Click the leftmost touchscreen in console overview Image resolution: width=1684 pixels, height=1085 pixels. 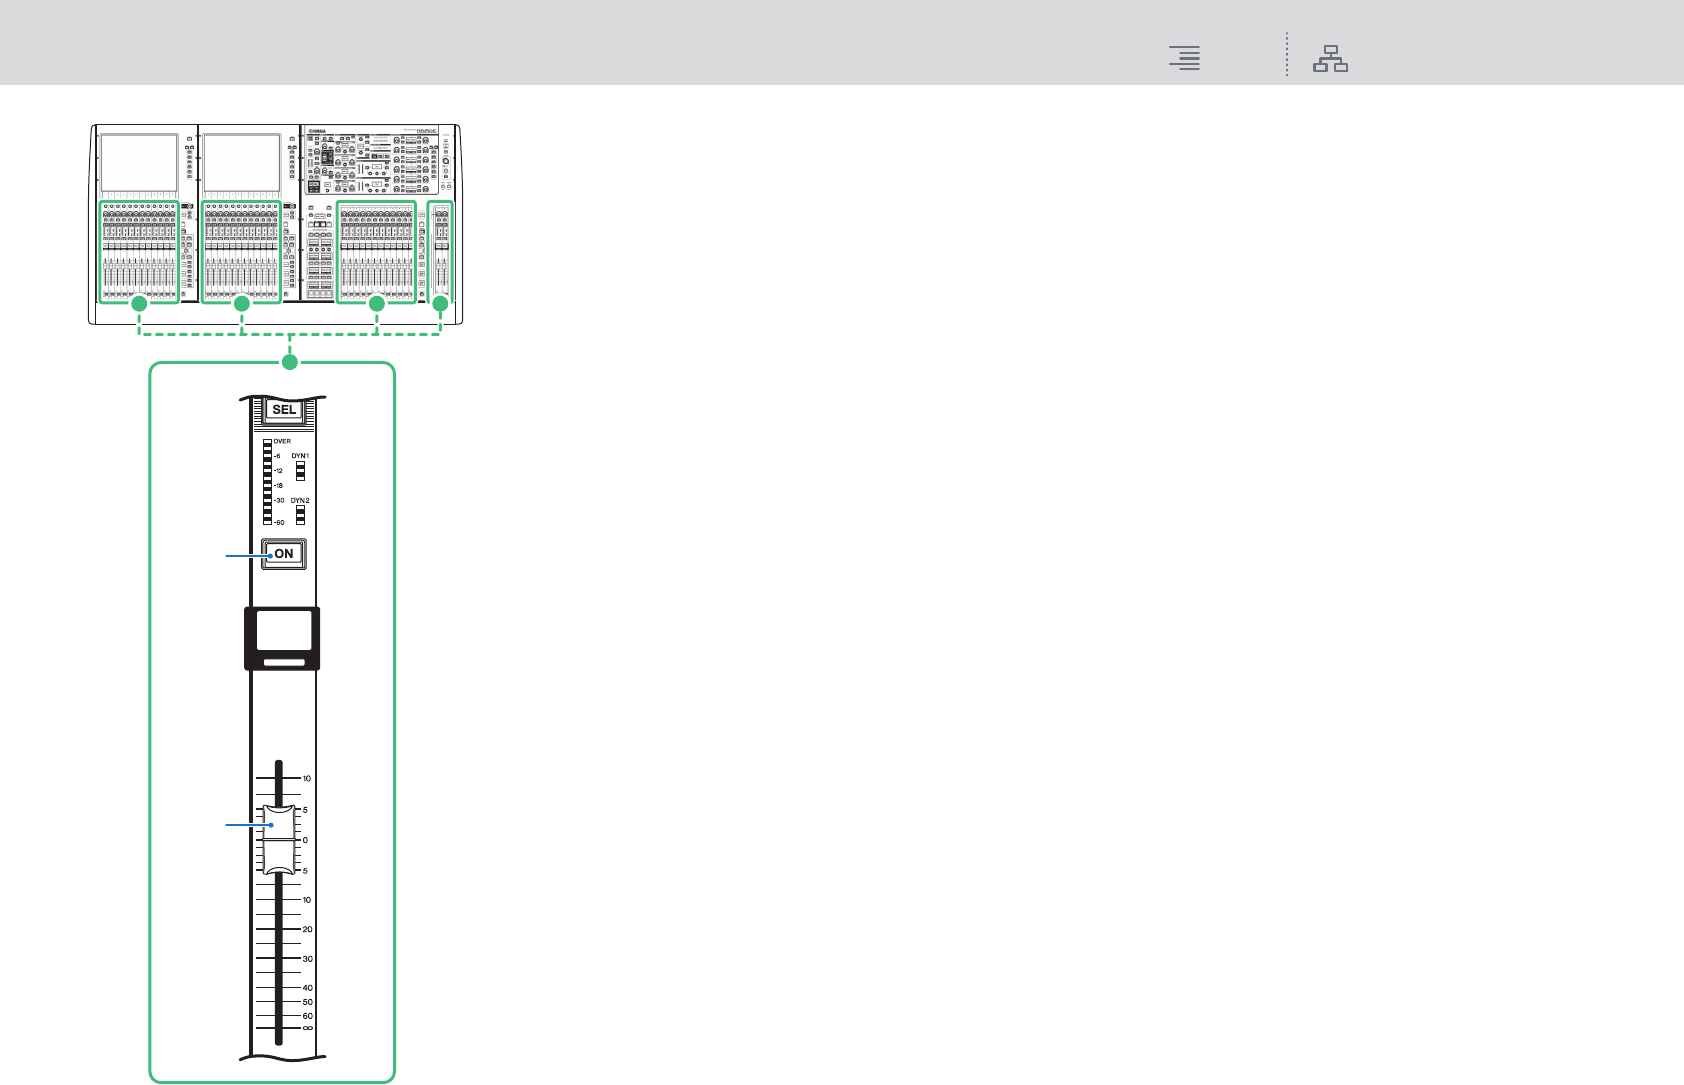(138, 161)
